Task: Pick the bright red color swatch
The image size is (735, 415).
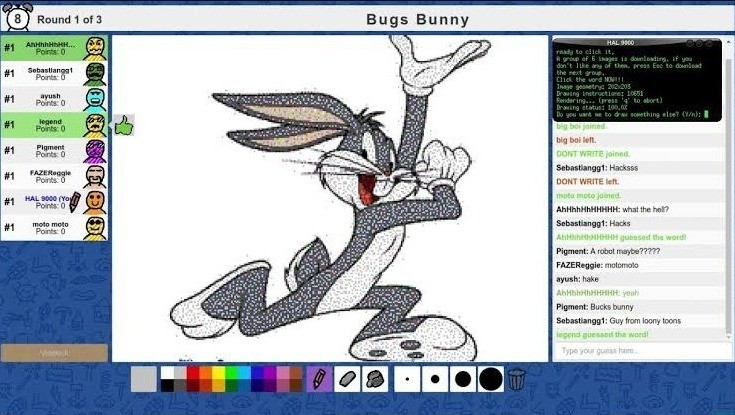Action: click(x=193, y=373)
